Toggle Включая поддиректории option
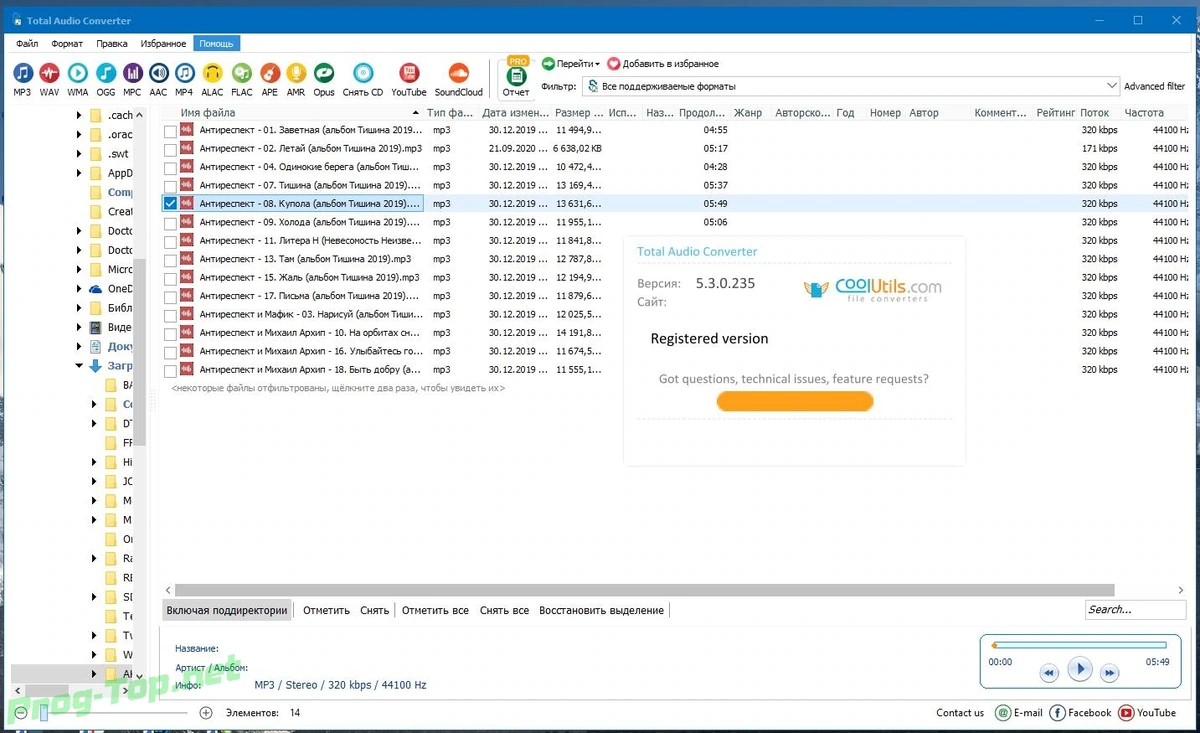This screenshot has width=1200, height=733. tap(227, 610)
